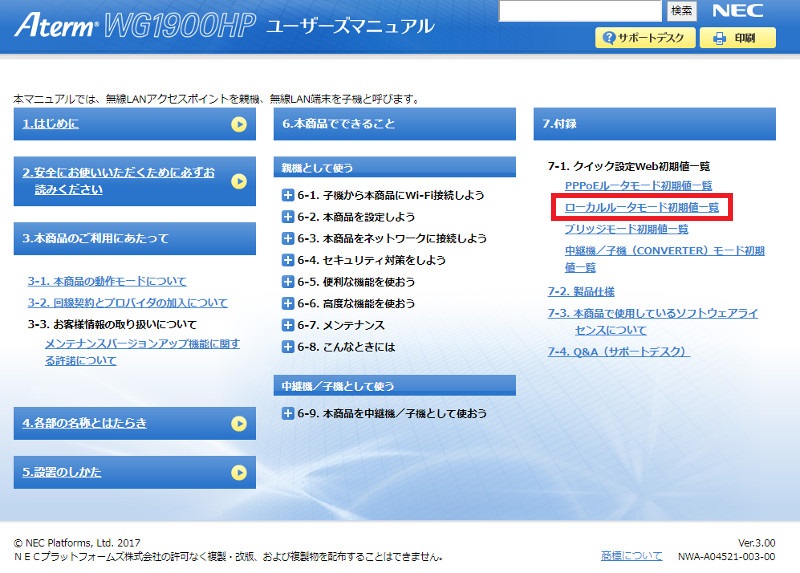Open 7-4. Q&A(サポートデスク) link
800x573 pixels.
(619, 352)
